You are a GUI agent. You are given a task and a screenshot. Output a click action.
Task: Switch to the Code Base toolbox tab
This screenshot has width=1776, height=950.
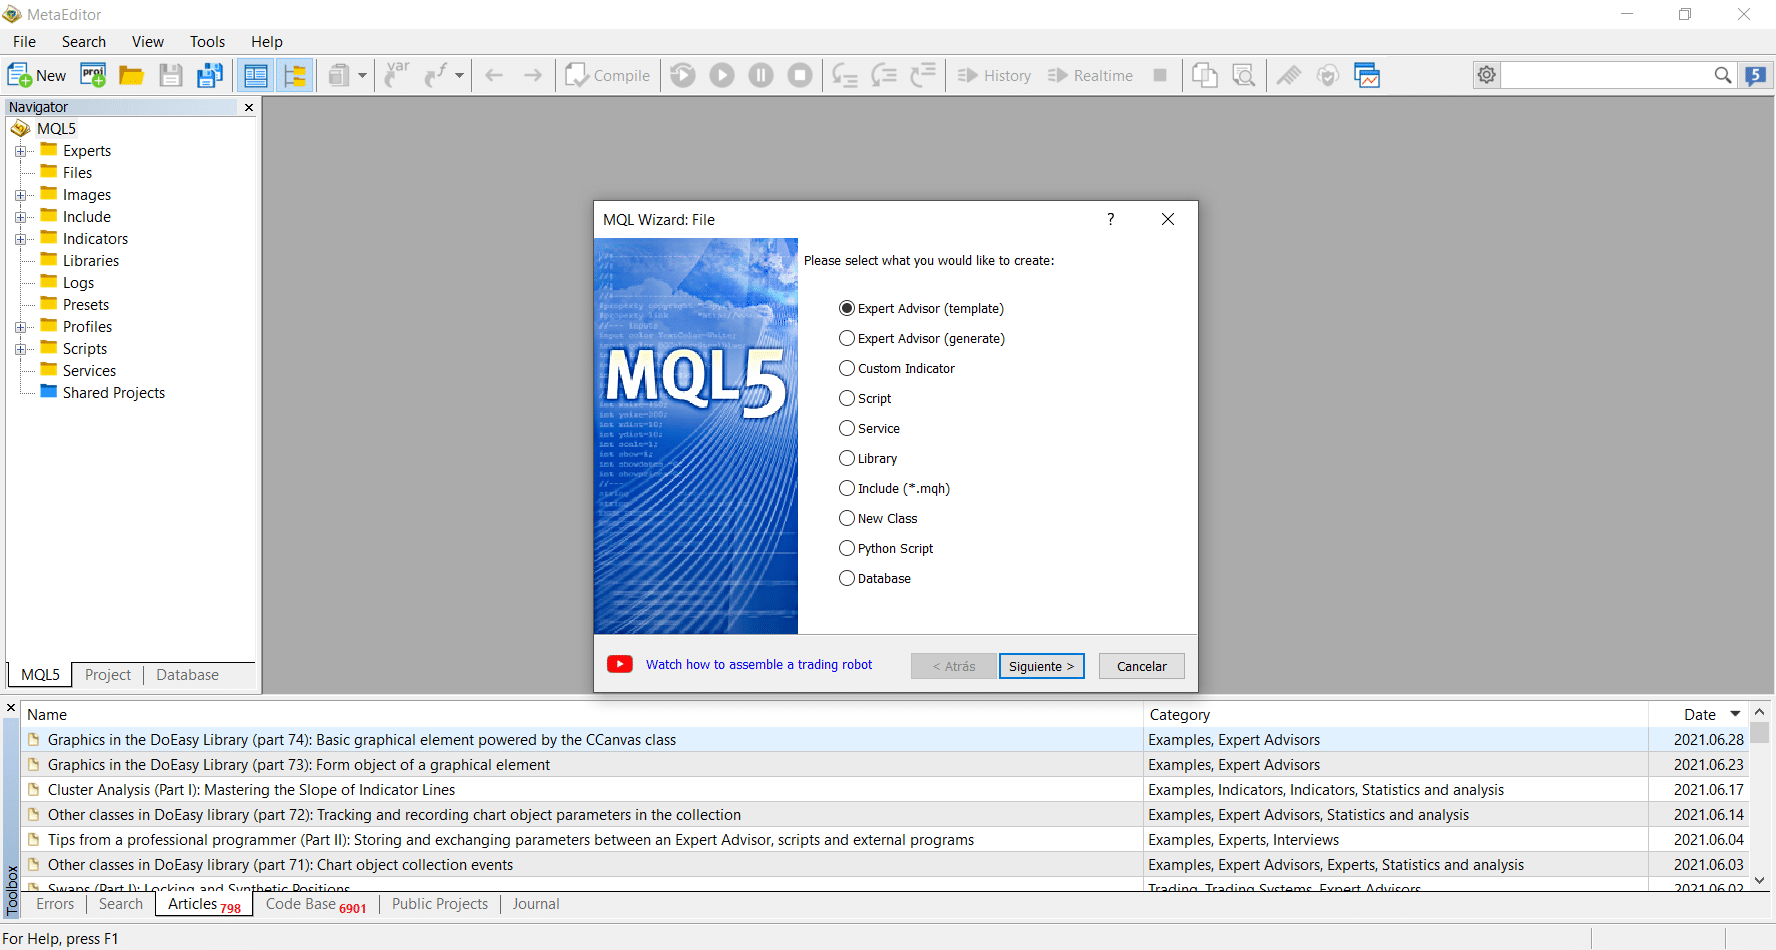pyautogui.click(x=316, y=904)
